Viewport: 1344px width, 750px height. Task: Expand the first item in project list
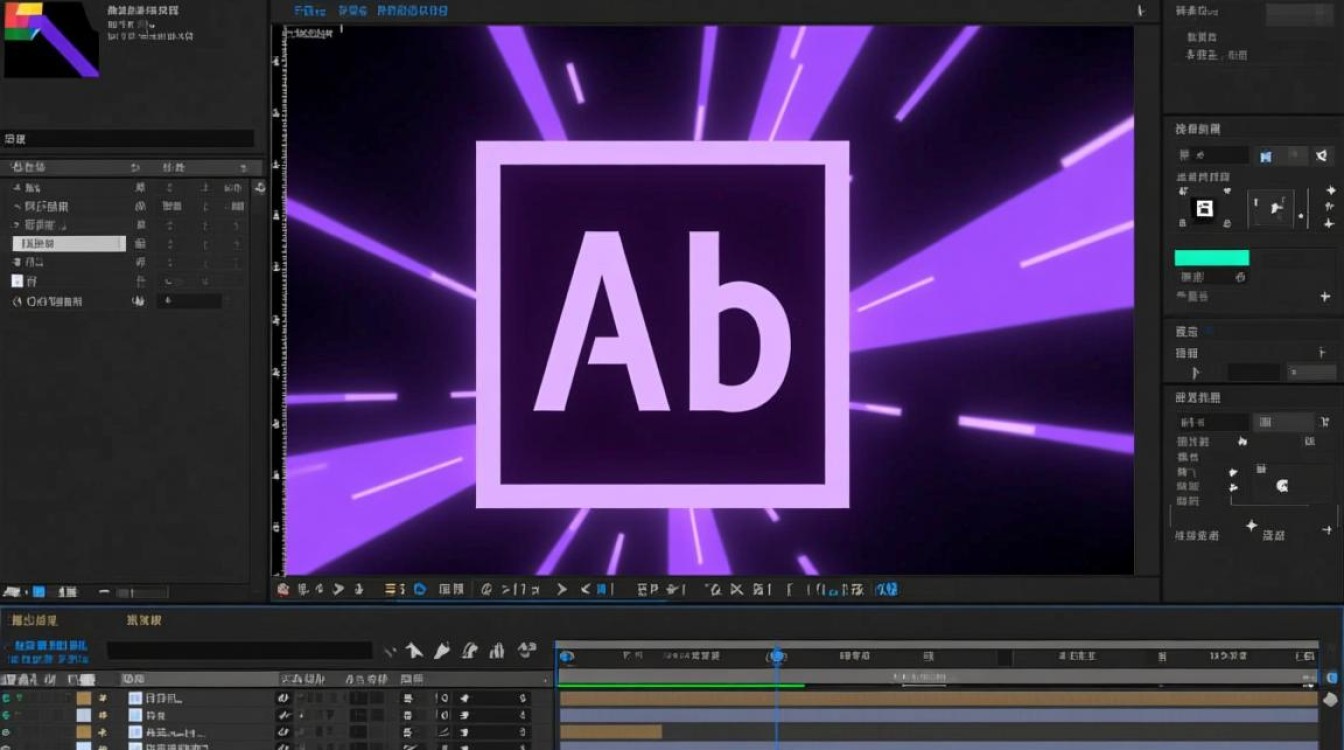[17, 188]
